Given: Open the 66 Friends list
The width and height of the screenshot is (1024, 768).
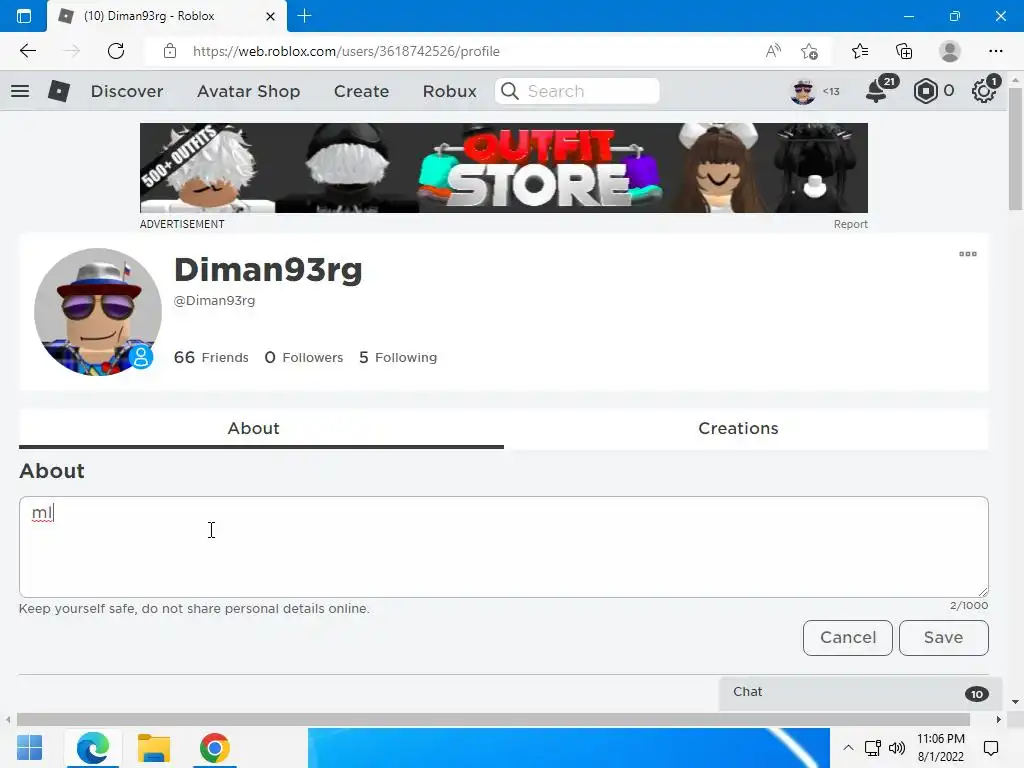Looking at the screenshot, I should [x=211, y=357].
